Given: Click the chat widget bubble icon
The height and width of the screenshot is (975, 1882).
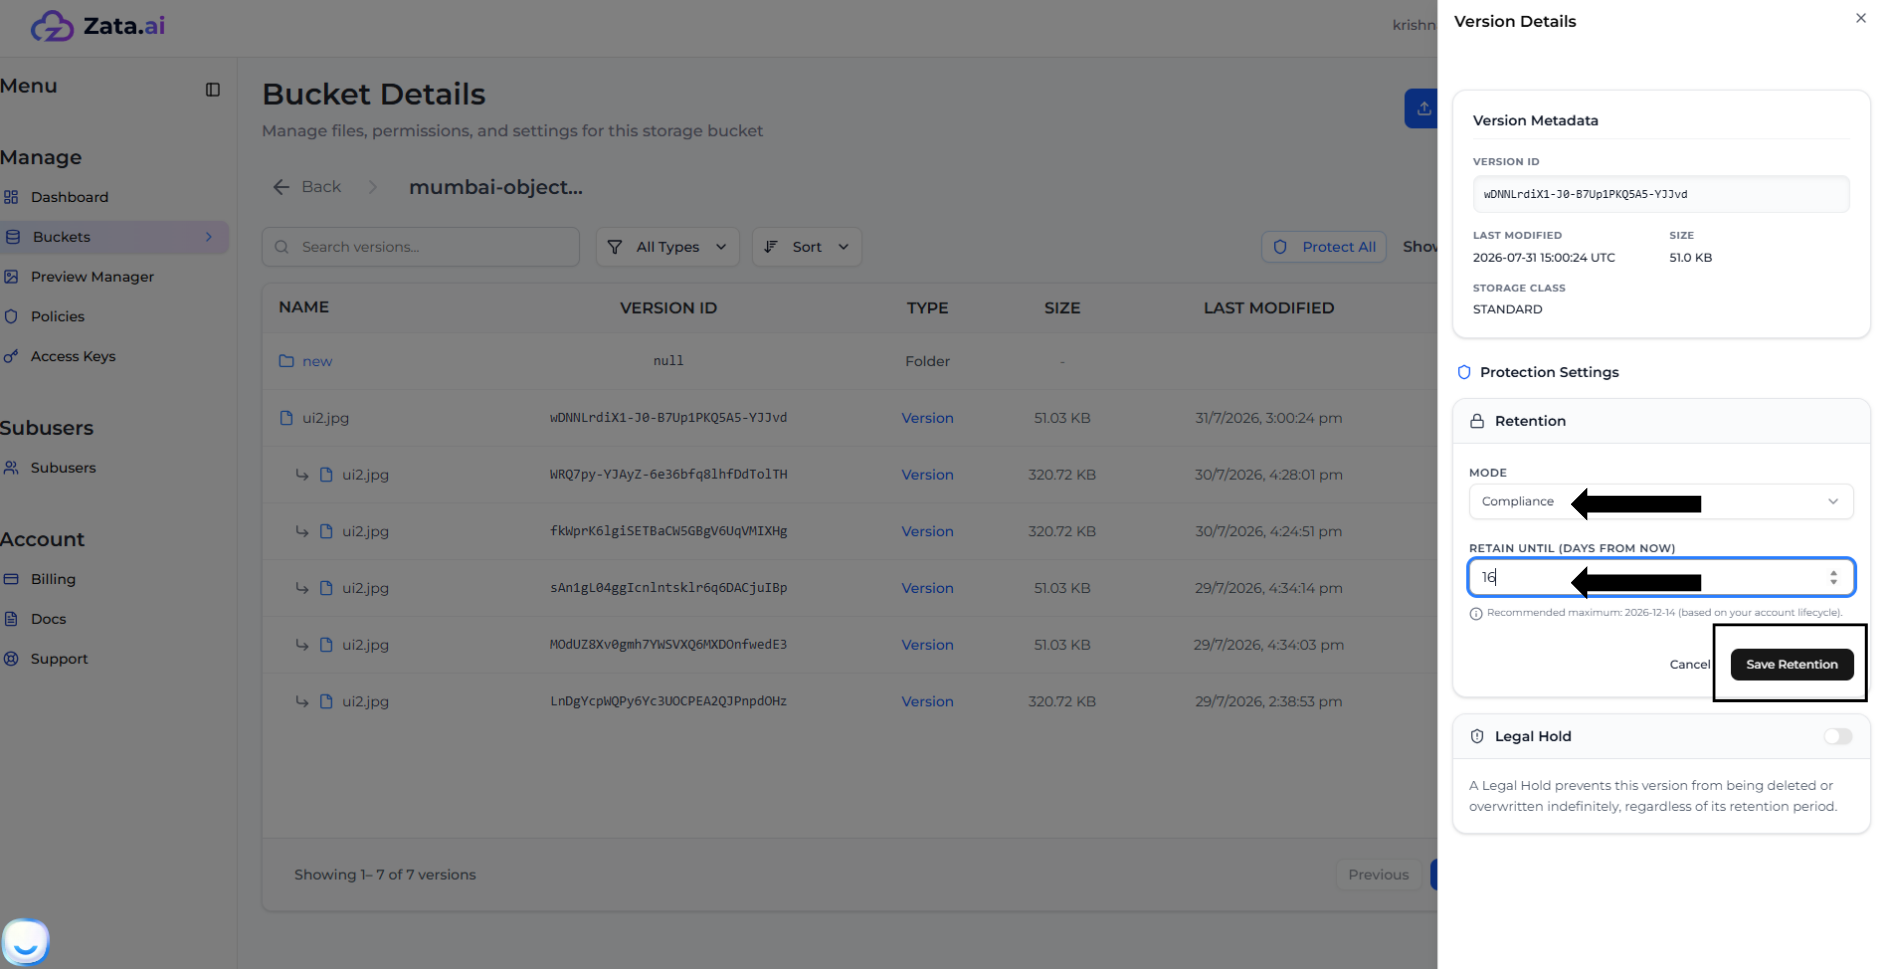Looking at the screenshot, I should tap(25, 943).
